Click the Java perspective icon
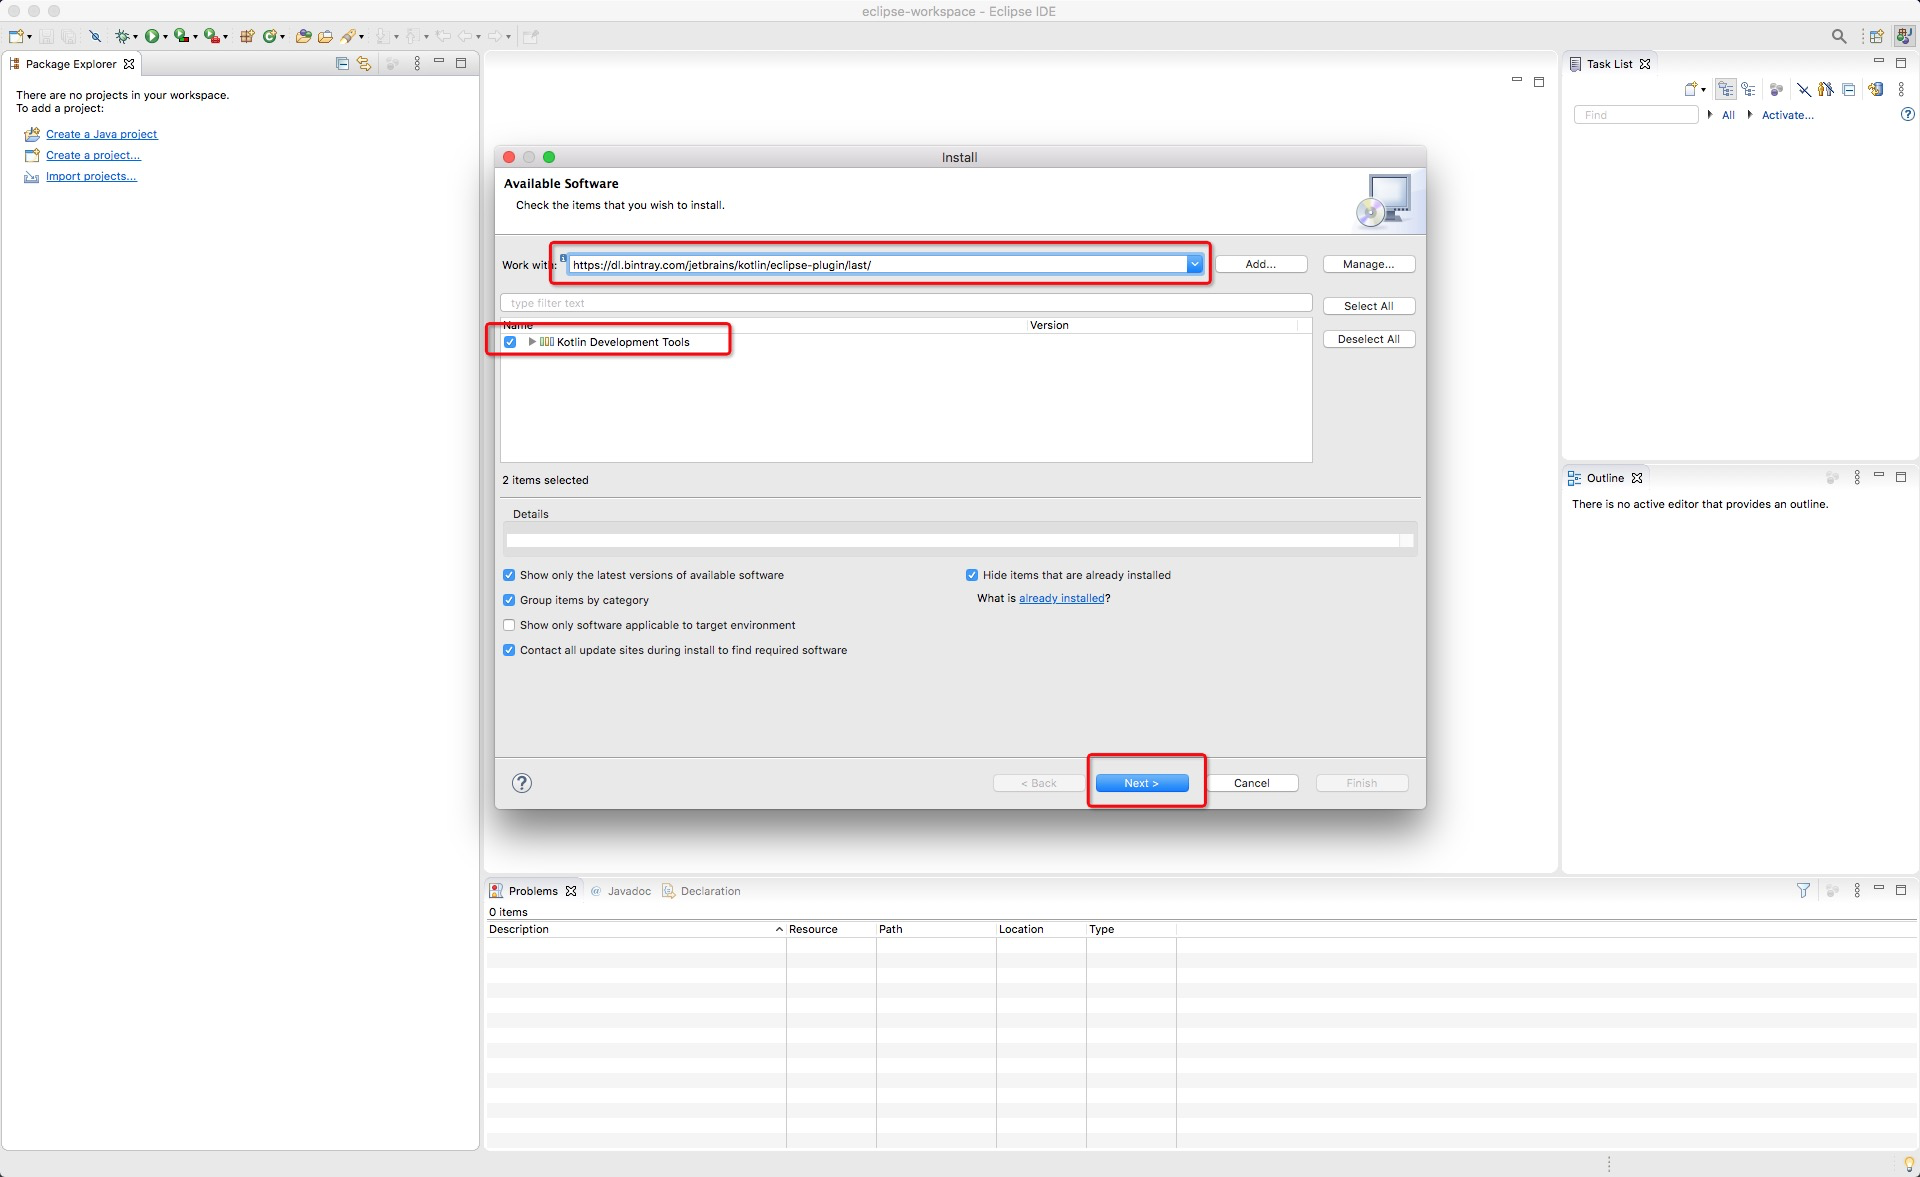This screenshot has width=1920, height=1177. (x=1904, y=37)
